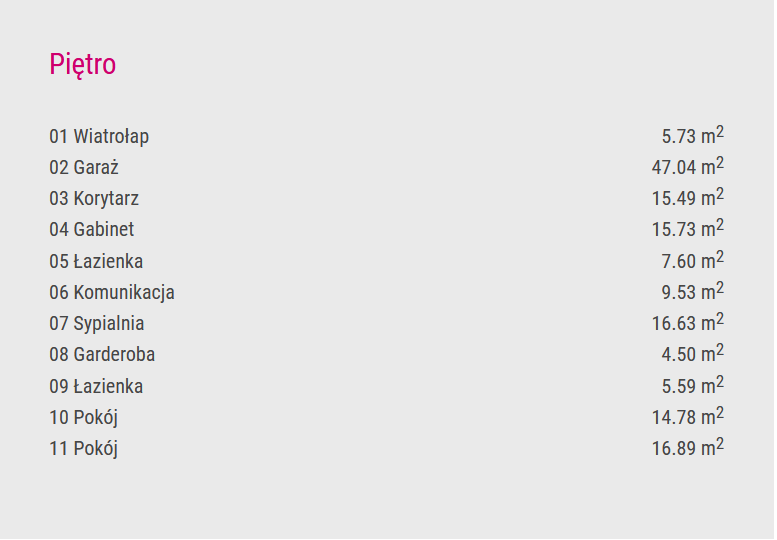Click the Piętro heading

pyautogui.click(x=83, y=65)
